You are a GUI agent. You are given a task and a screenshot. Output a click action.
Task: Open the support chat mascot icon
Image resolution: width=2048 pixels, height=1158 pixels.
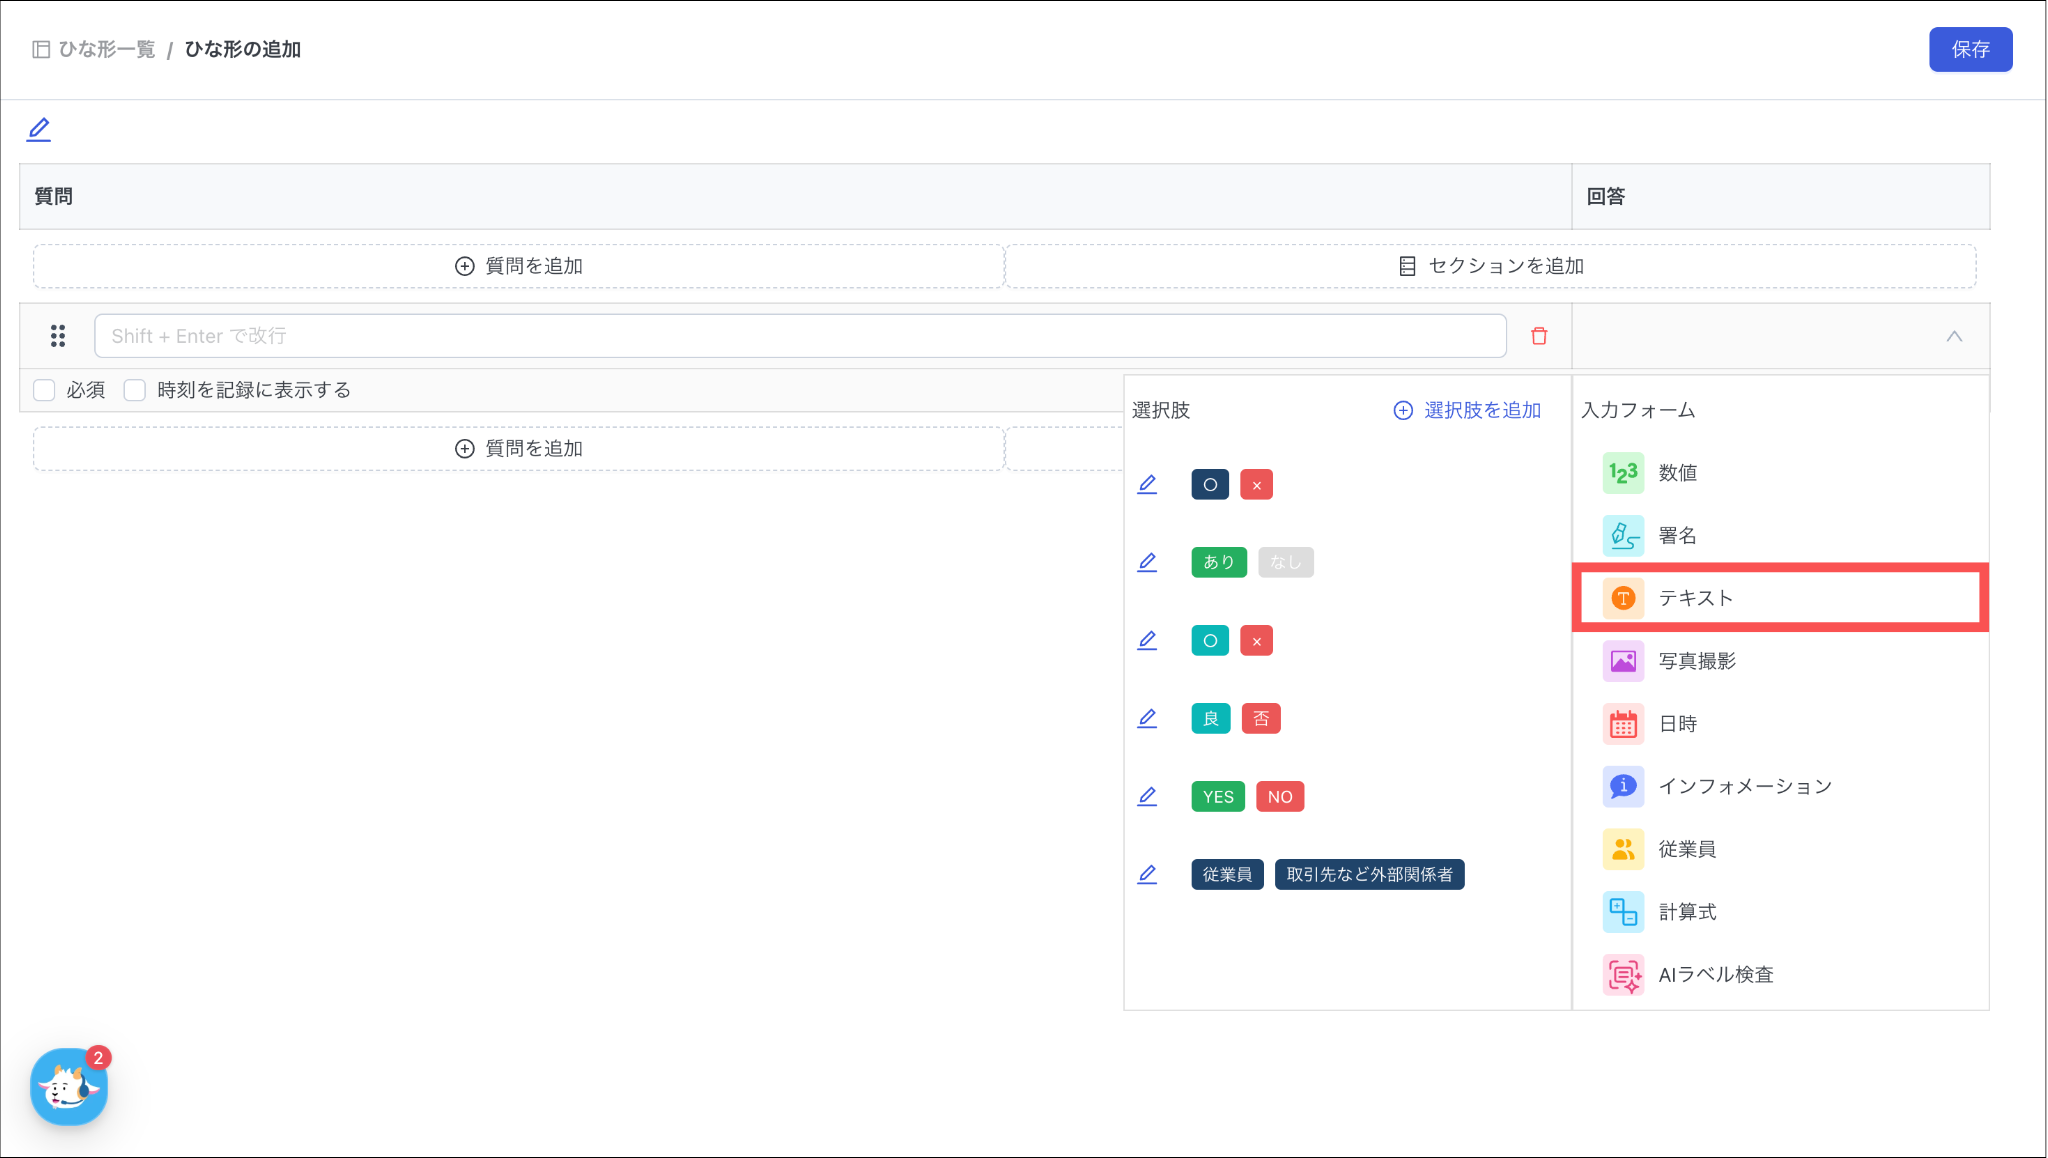68,1087
